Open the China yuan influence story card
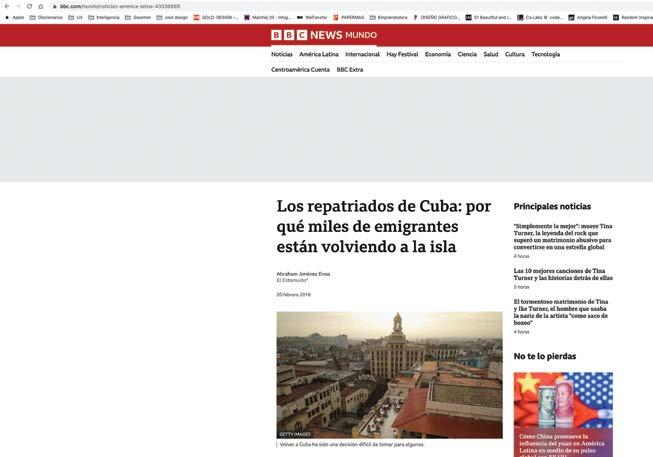The image size is (653, 457). click(x=563, y=415)
